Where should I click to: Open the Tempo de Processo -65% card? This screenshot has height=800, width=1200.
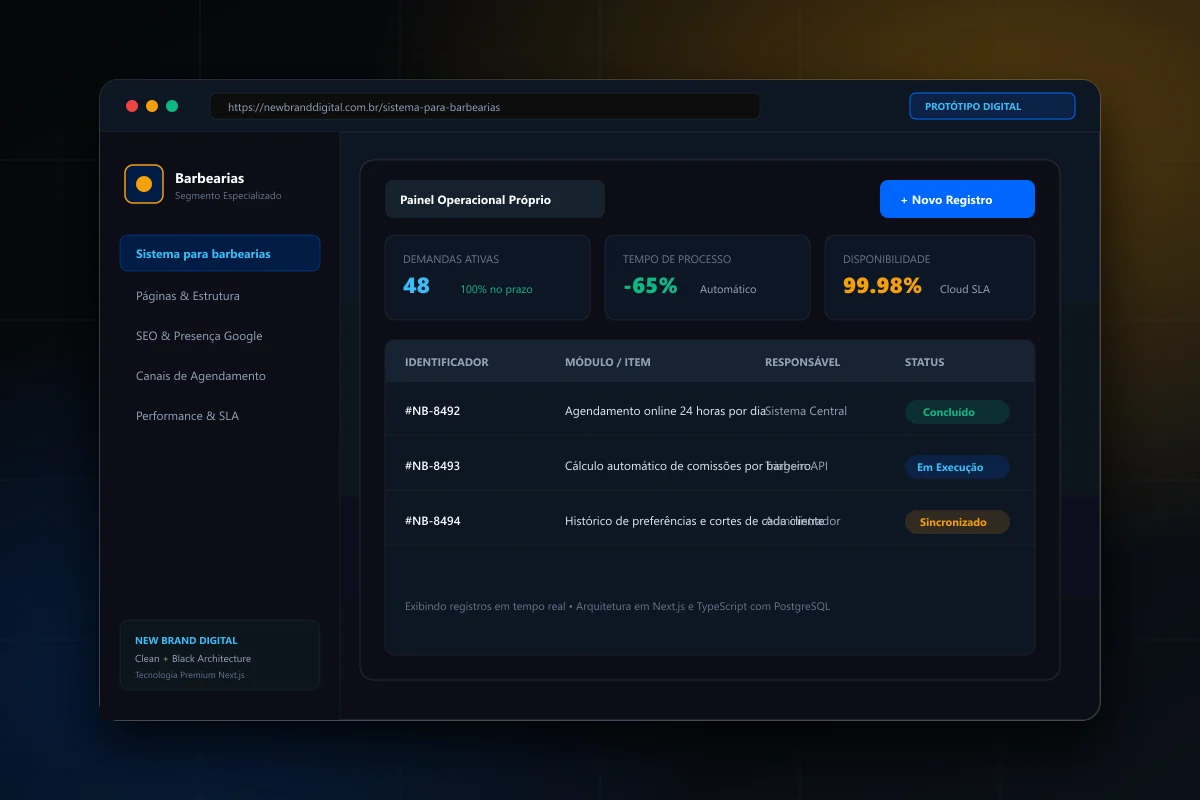707,277
